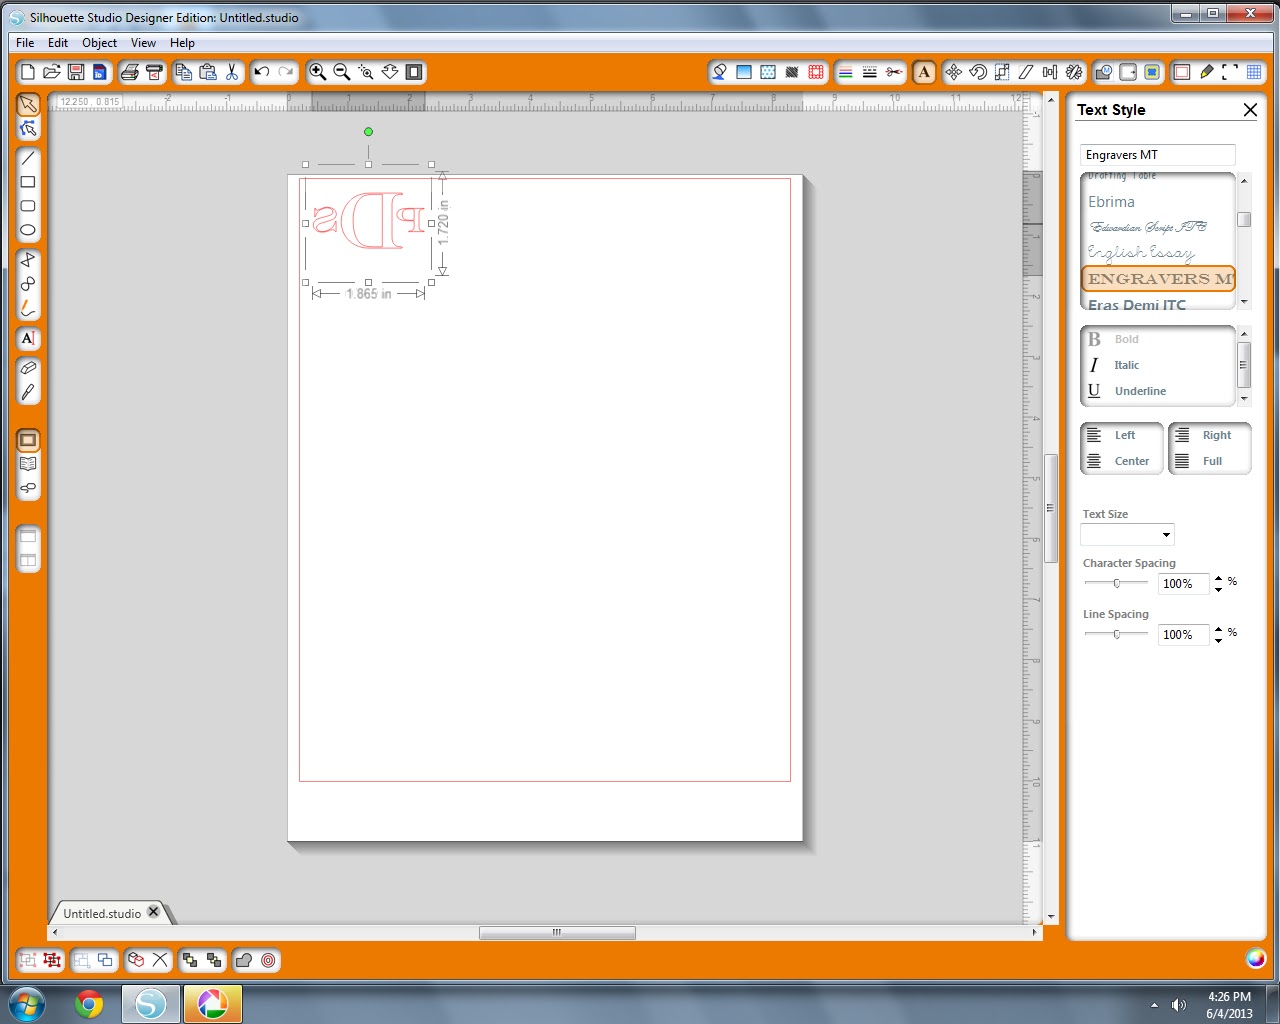
Task: Save to SD card icon
Action: (100, 72)
